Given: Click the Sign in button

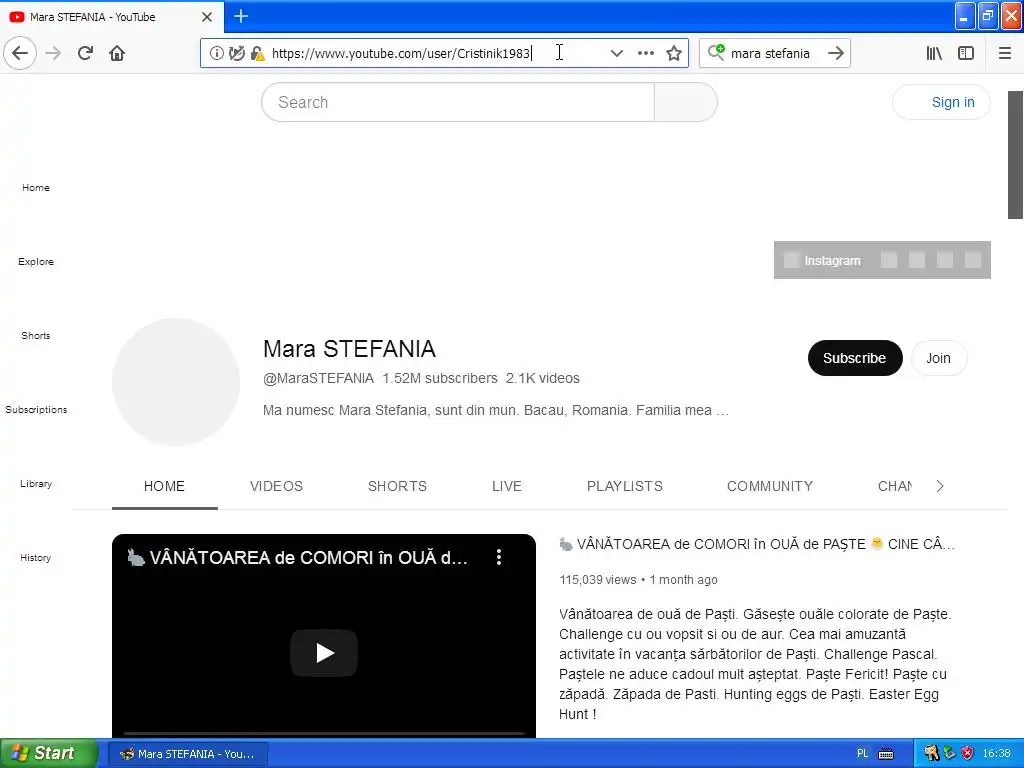Looking at the screenshot, I should pos(941,102).
